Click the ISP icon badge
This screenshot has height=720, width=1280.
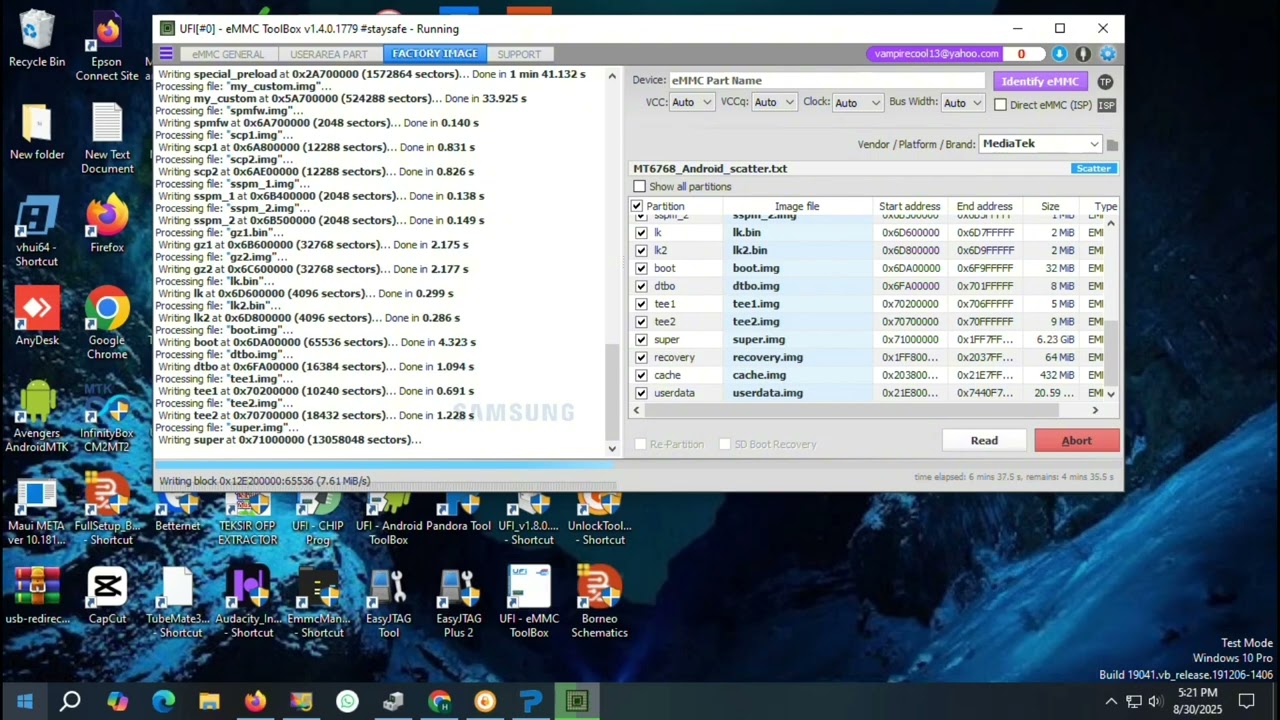(1106, 105)
